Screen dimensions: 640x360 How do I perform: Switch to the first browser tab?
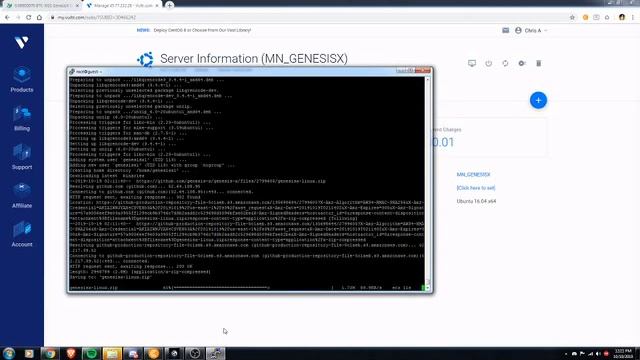pos(41,6)
